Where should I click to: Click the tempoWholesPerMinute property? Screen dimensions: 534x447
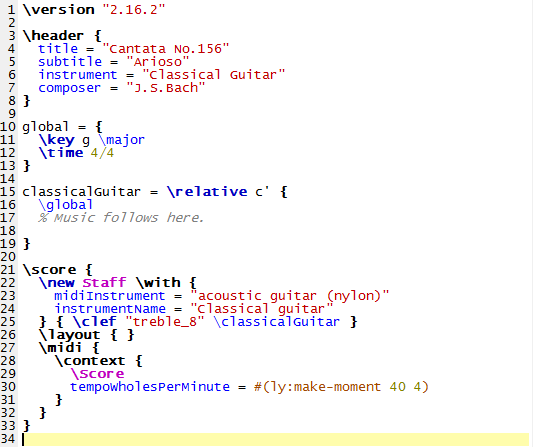point(150,387)
